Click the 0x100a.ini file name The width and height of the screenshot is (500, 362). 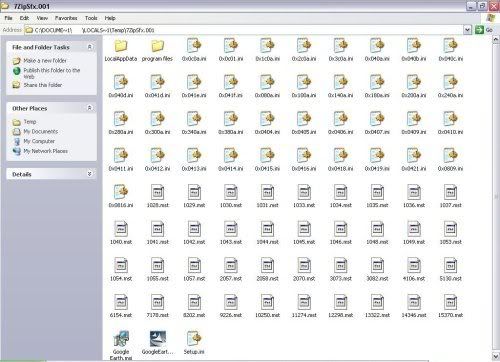click(304, 95)
